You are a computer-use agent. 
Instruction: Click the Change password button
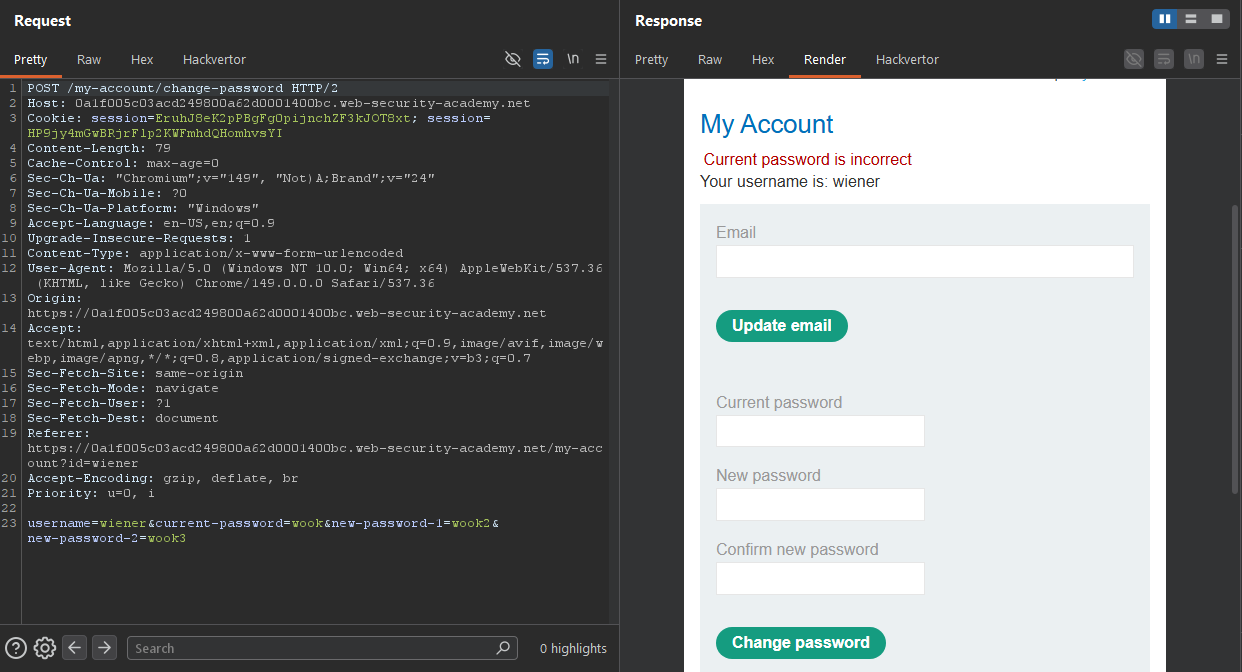click(x=801, y=643)
